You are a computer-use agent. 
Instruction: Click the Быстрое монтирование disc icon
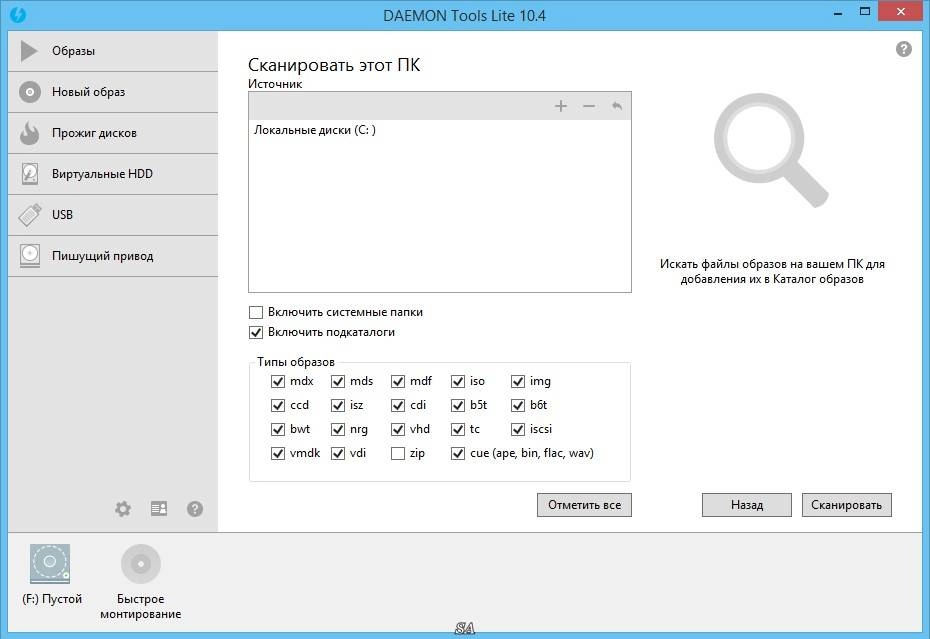(x=141, y=564)
